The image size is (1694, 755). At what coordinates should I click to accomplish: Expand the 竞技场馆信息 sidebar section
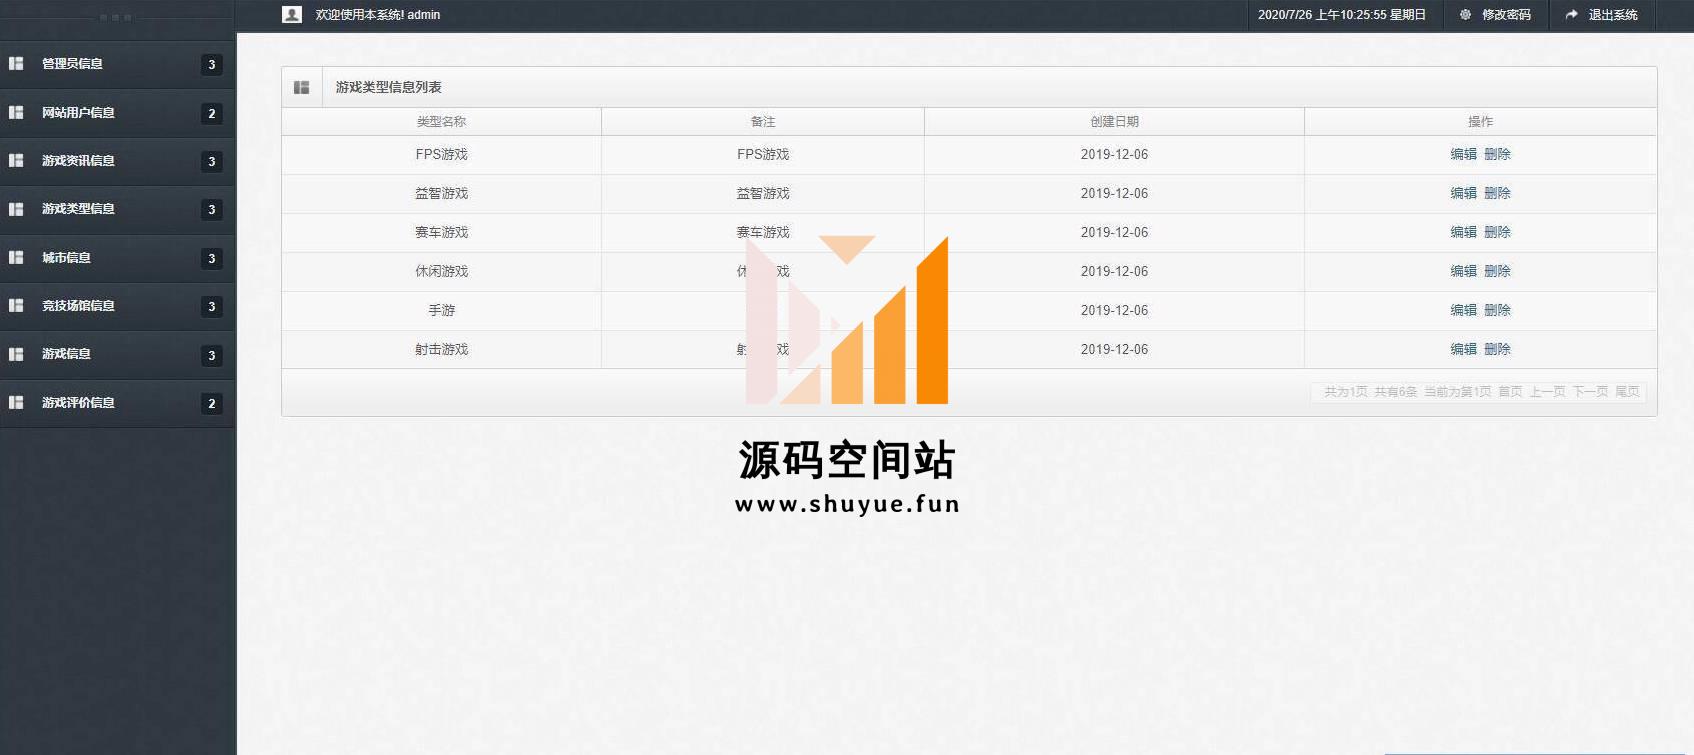click(78, 306)
